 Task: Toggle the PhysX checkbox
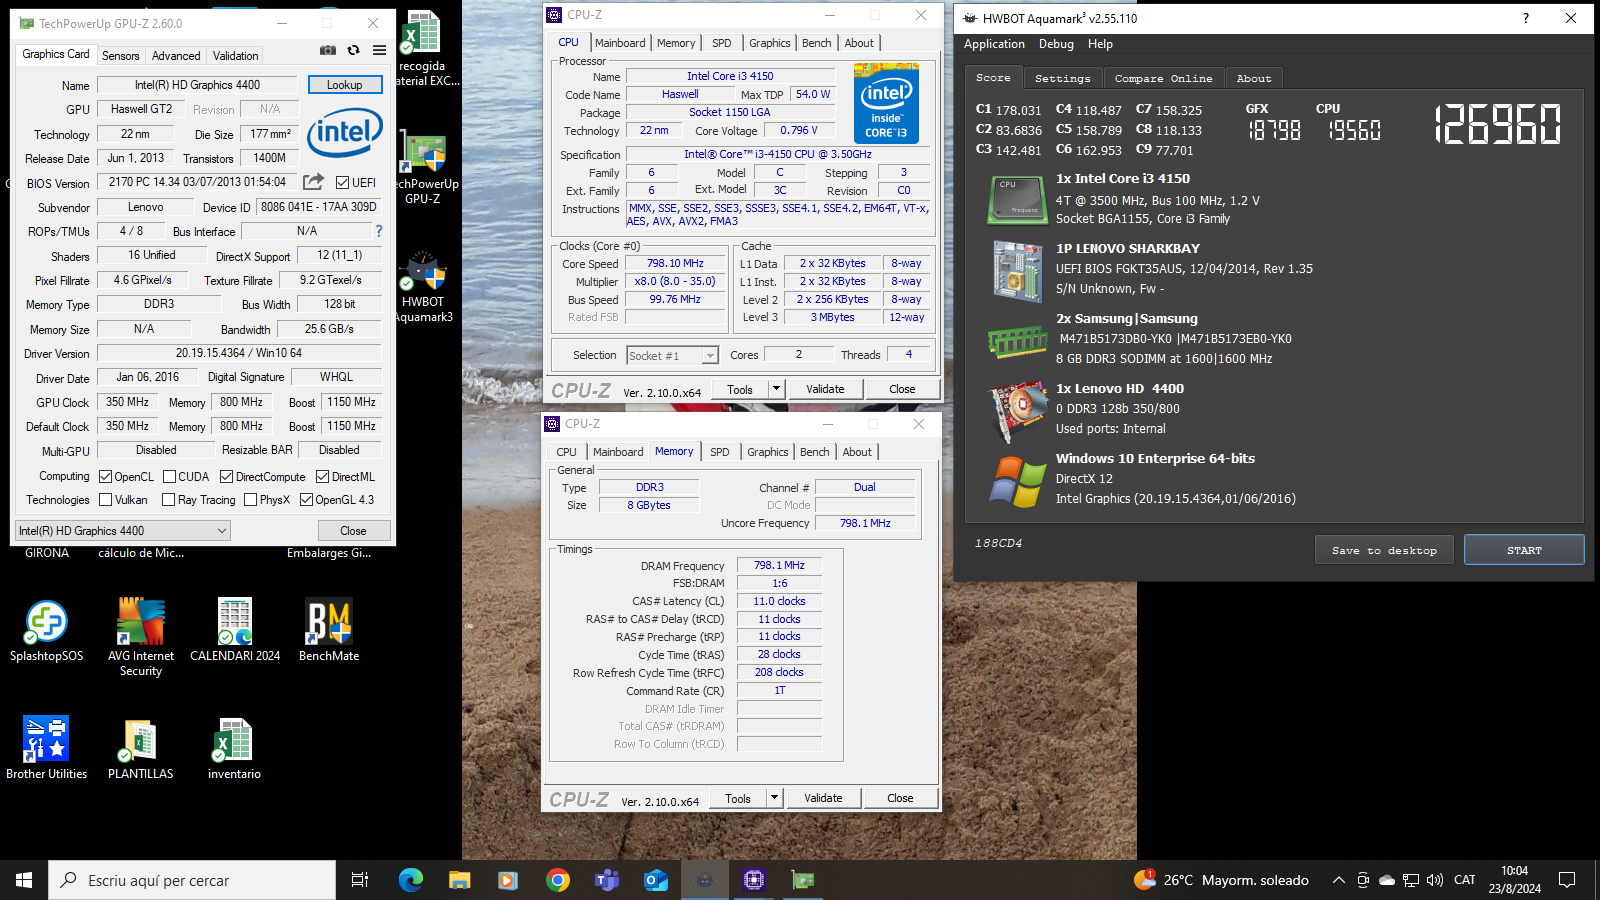(x=251, y=500)
